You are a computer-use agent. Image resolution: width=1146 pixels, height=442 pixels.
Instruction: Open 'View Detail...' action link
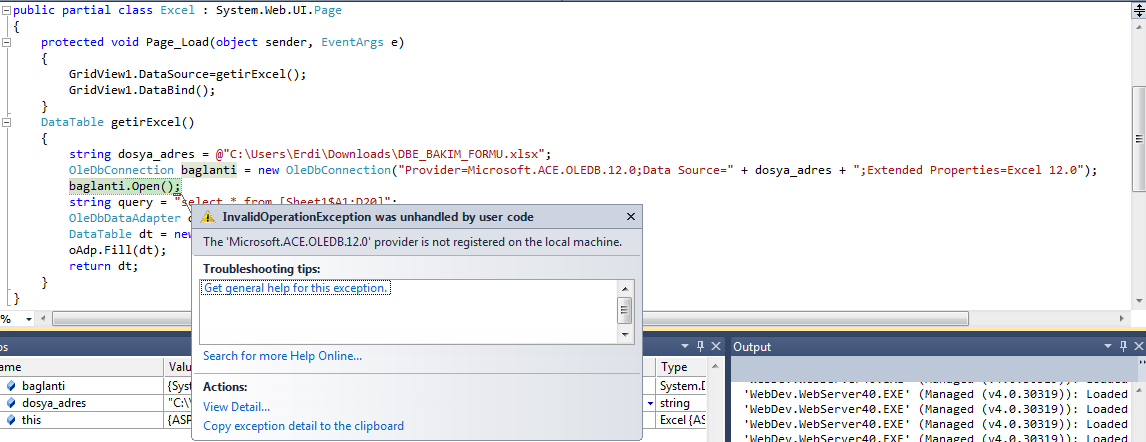click(x=236, y=407)
